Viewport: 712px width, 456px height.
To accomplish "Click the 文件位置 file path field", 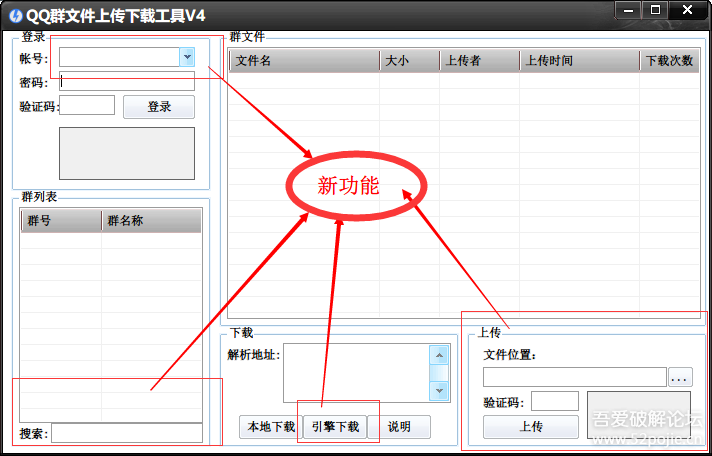I will point(575,377).
